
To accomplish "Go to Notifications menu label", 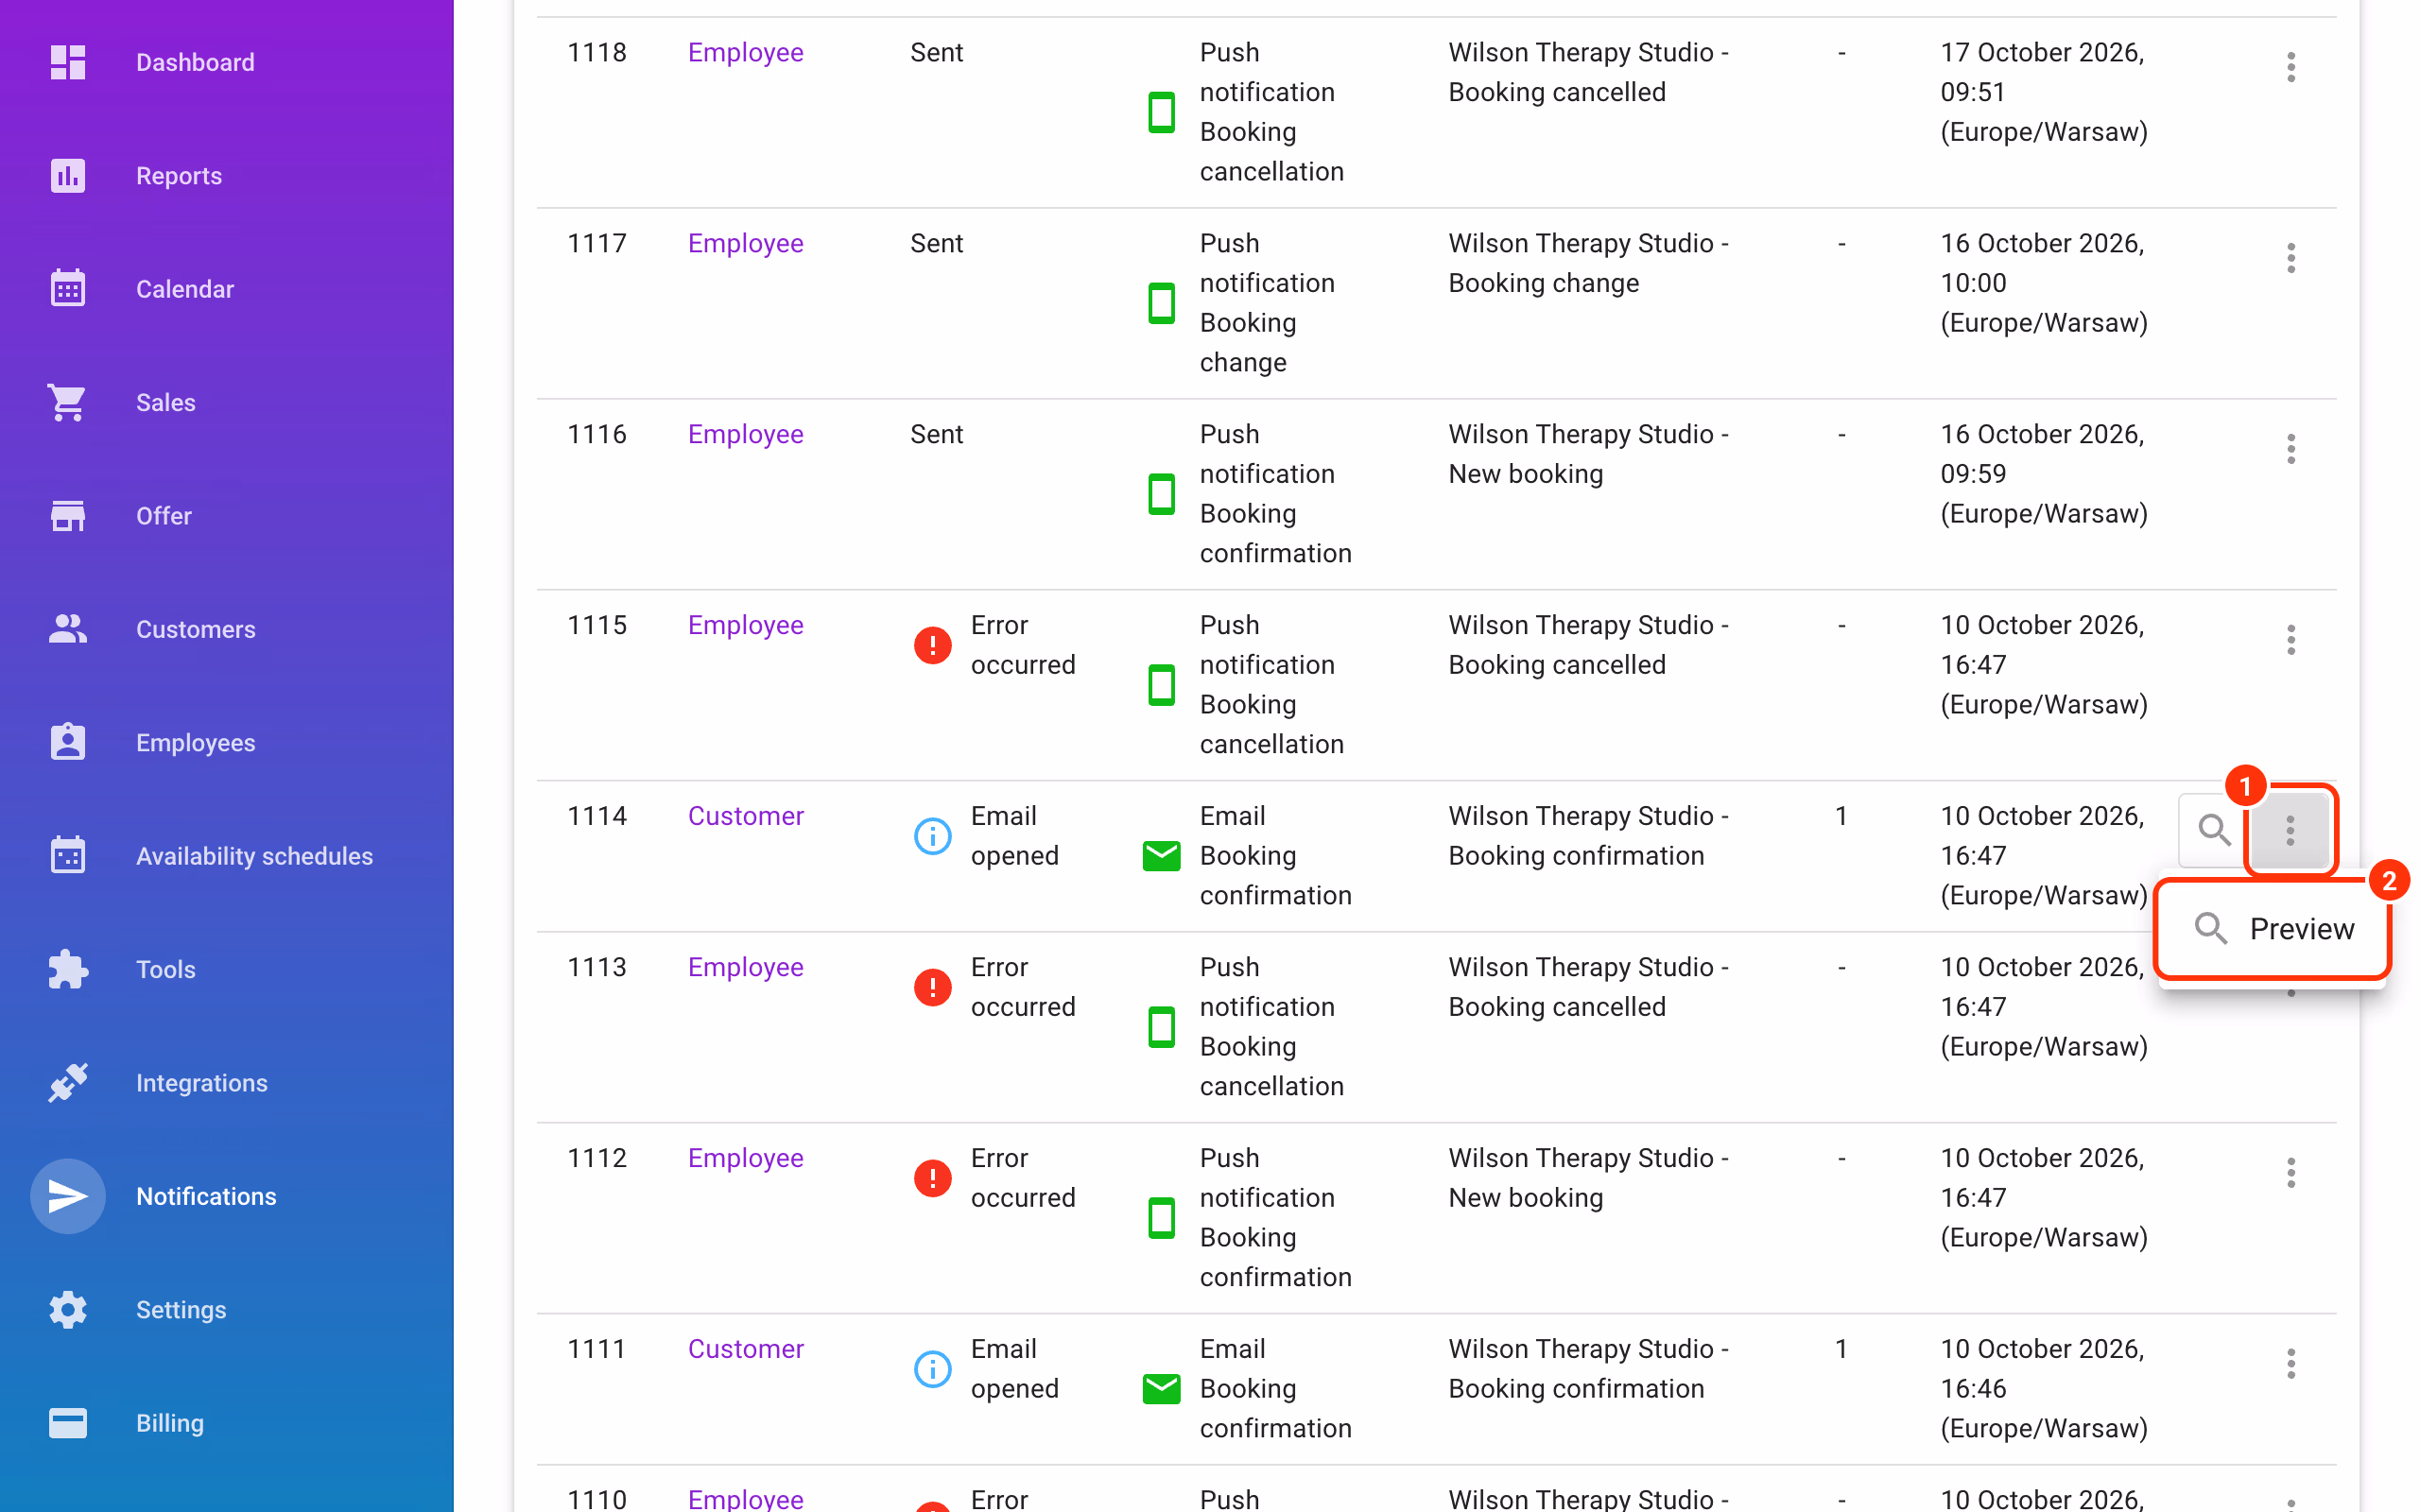I will tap(206, 1196).
